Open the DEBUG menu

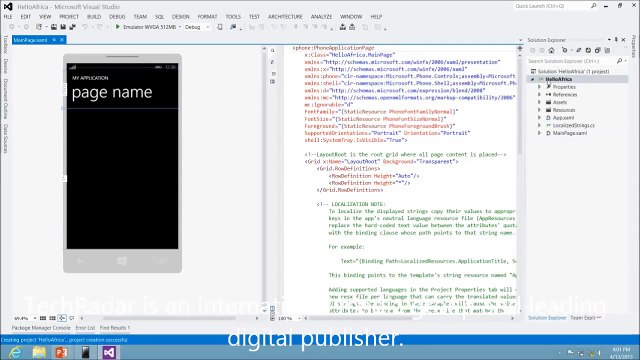pos(117,17)
